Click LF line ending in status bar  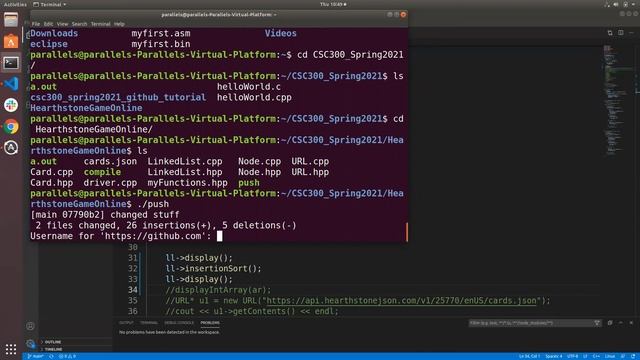pos(585,356)
